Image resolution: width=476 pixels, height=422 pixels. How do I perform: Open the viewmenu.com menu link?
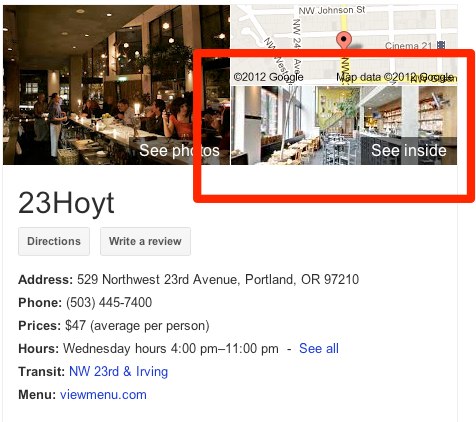click(x=103, y=395)
